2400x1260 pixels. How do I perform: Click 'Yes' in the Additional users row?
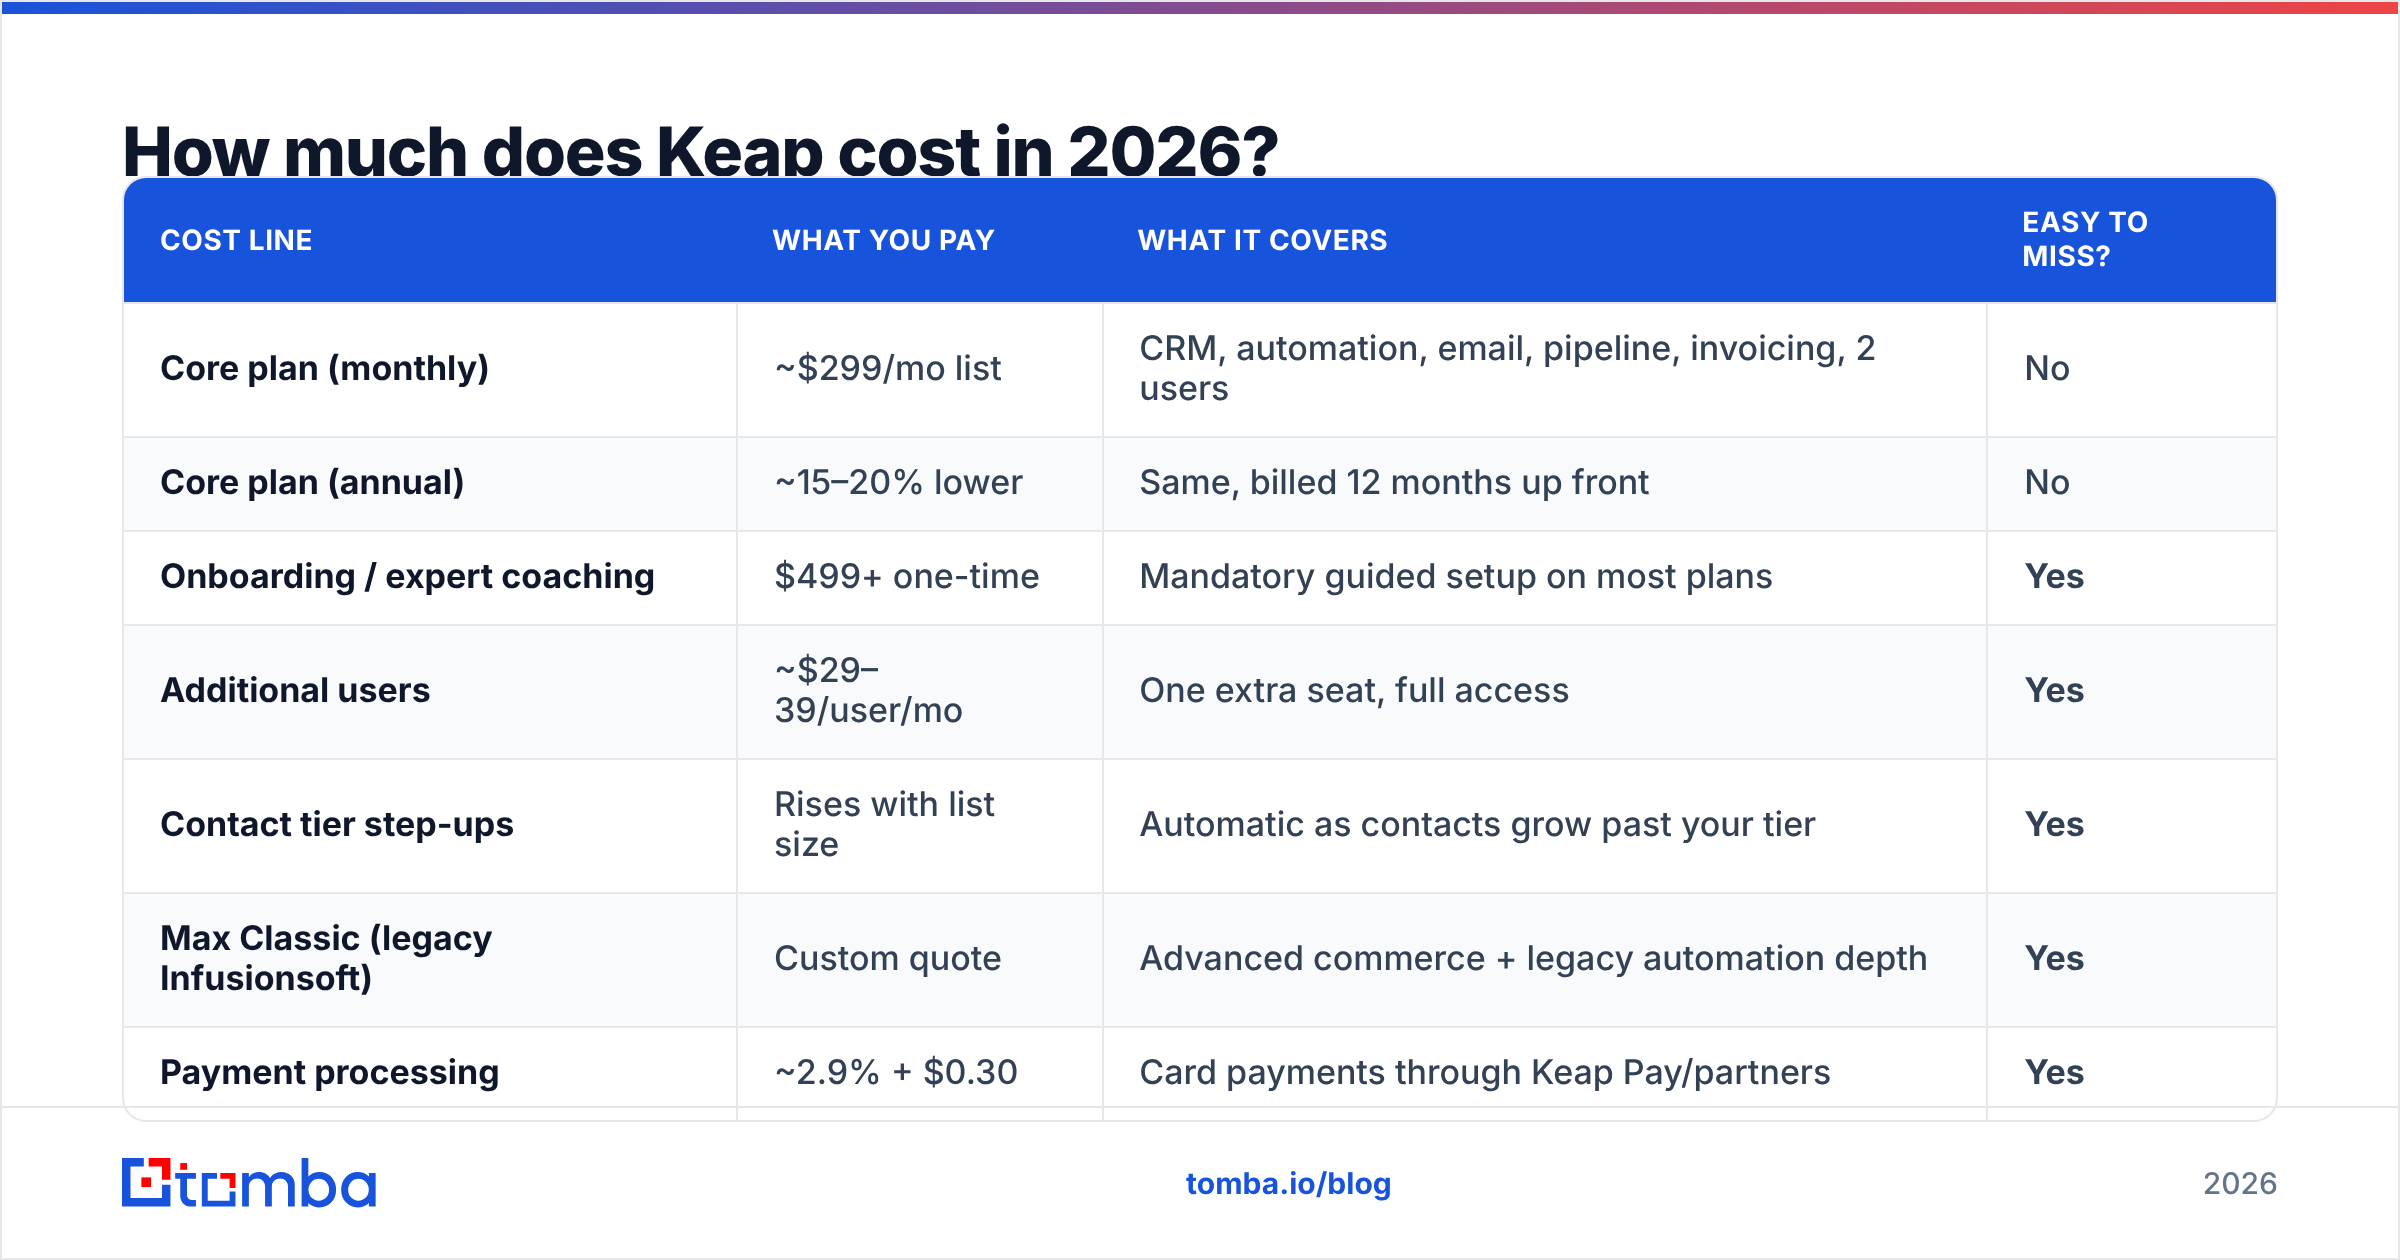click(2054, 690)
